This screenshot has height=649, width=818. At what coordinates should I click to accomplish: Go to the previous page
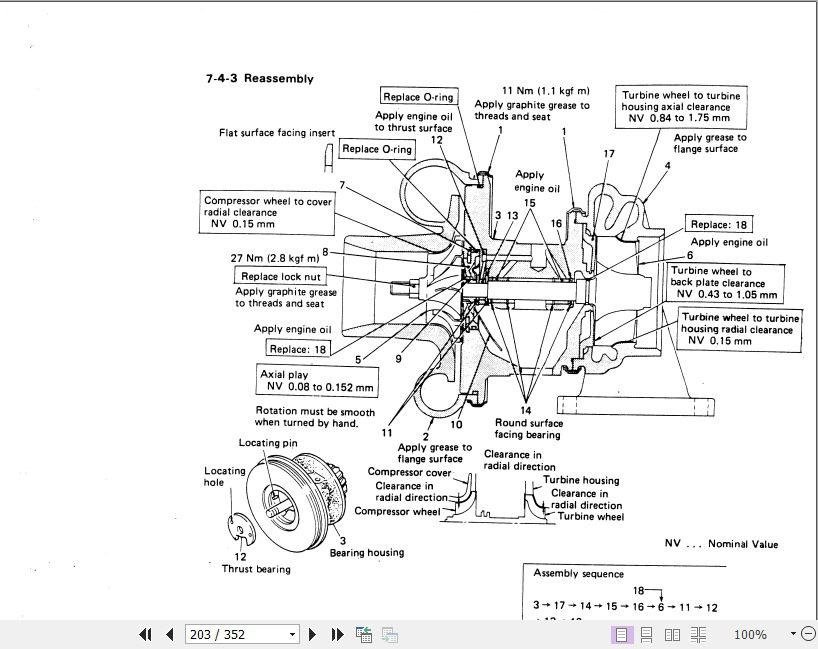[169, 634]
